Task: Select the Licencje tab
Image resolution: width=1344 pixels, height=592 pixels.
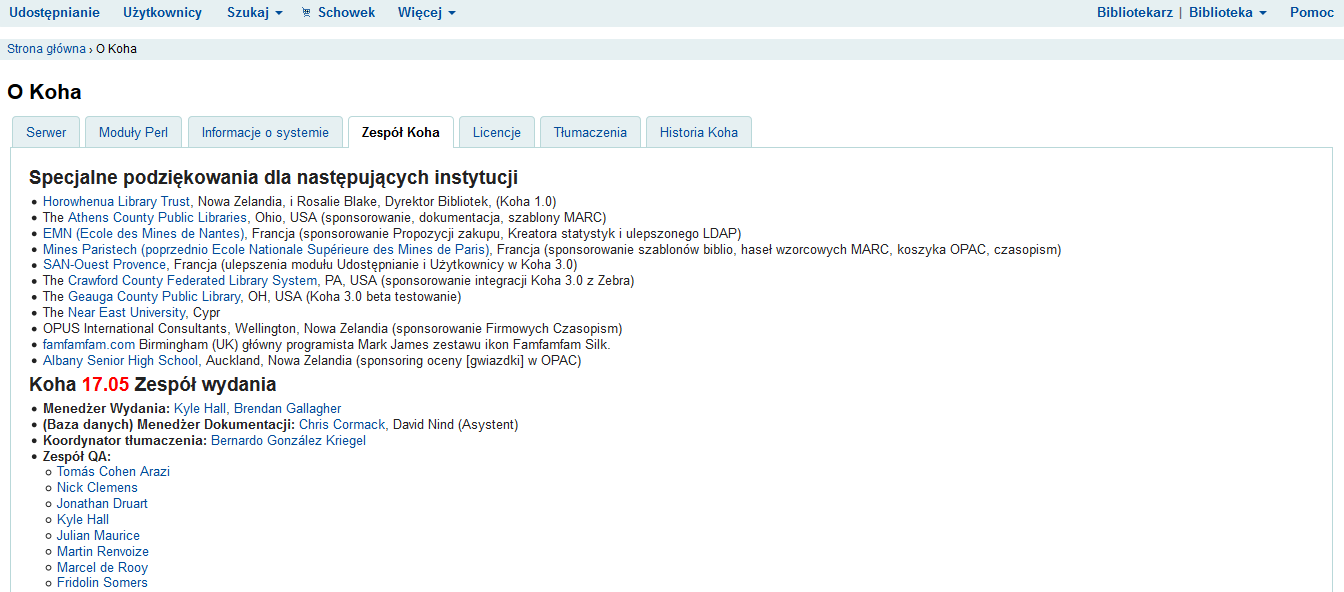Action: [x=496, y=132]
